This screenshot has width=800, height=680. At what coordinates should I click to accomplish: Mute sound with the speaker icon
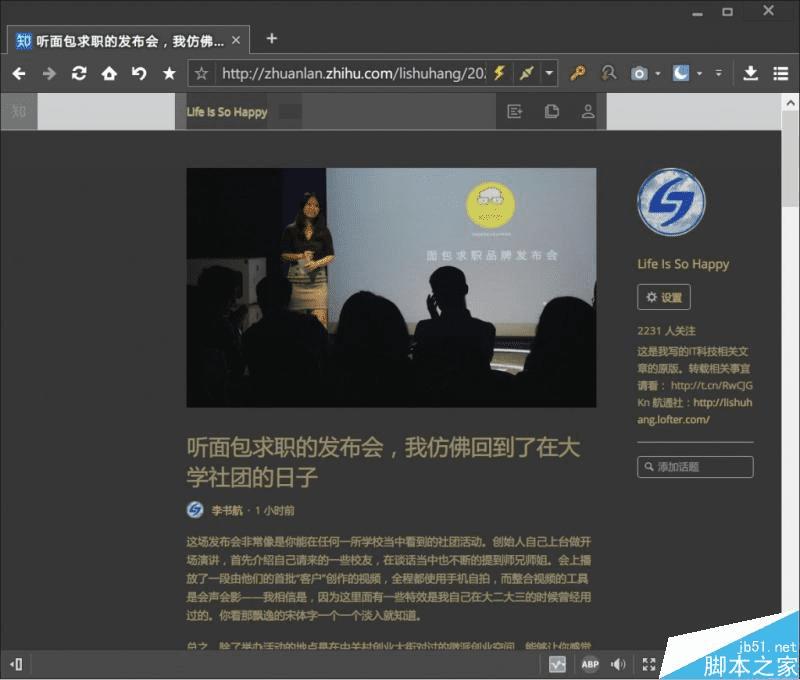click(618, 664)
